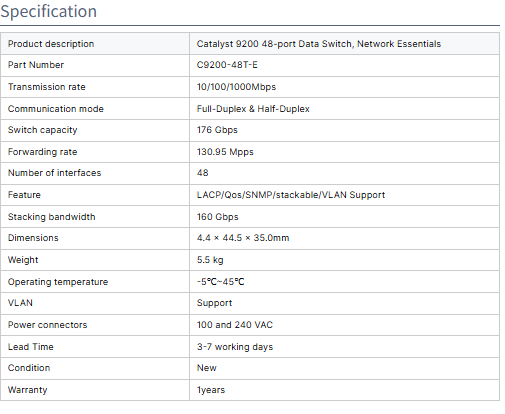Screen dimensions: 505x414
Task: Click the 'LACP/Qos/SNMP/stackable/VLAN Support' value
Action: coord(291,195)
